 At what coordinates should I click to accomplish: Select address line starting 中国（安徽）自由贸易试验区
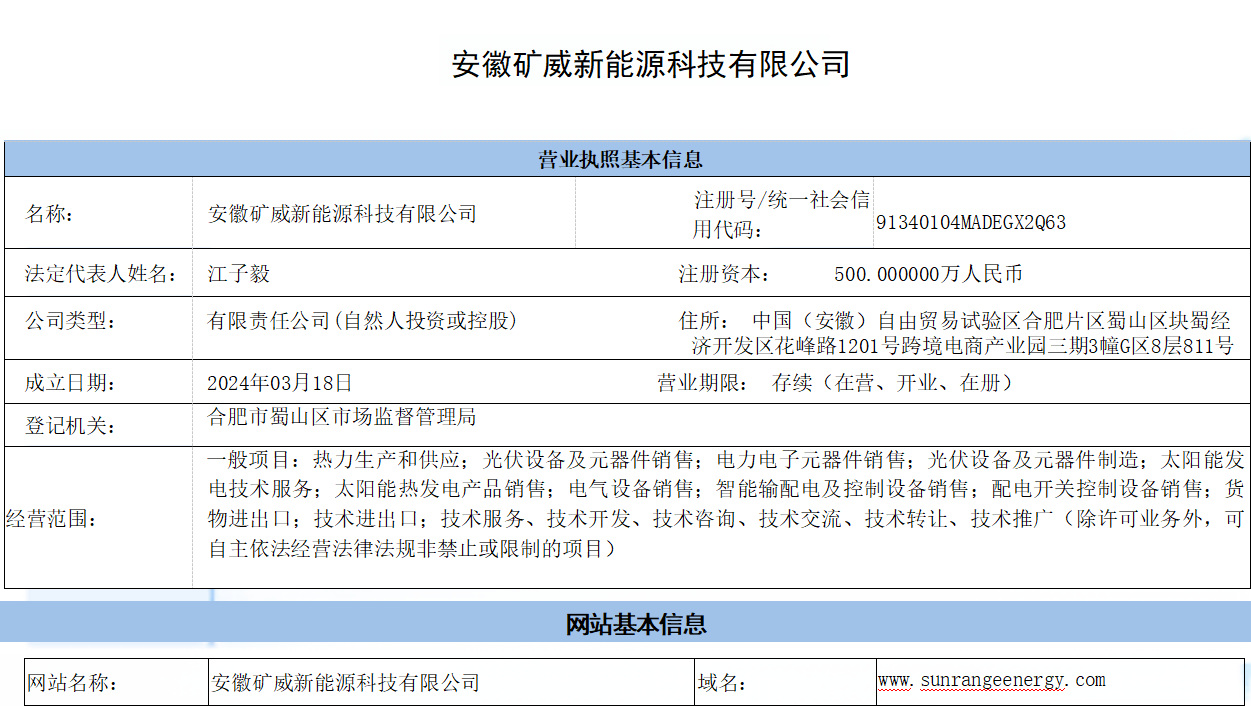[x=991, y=321]
